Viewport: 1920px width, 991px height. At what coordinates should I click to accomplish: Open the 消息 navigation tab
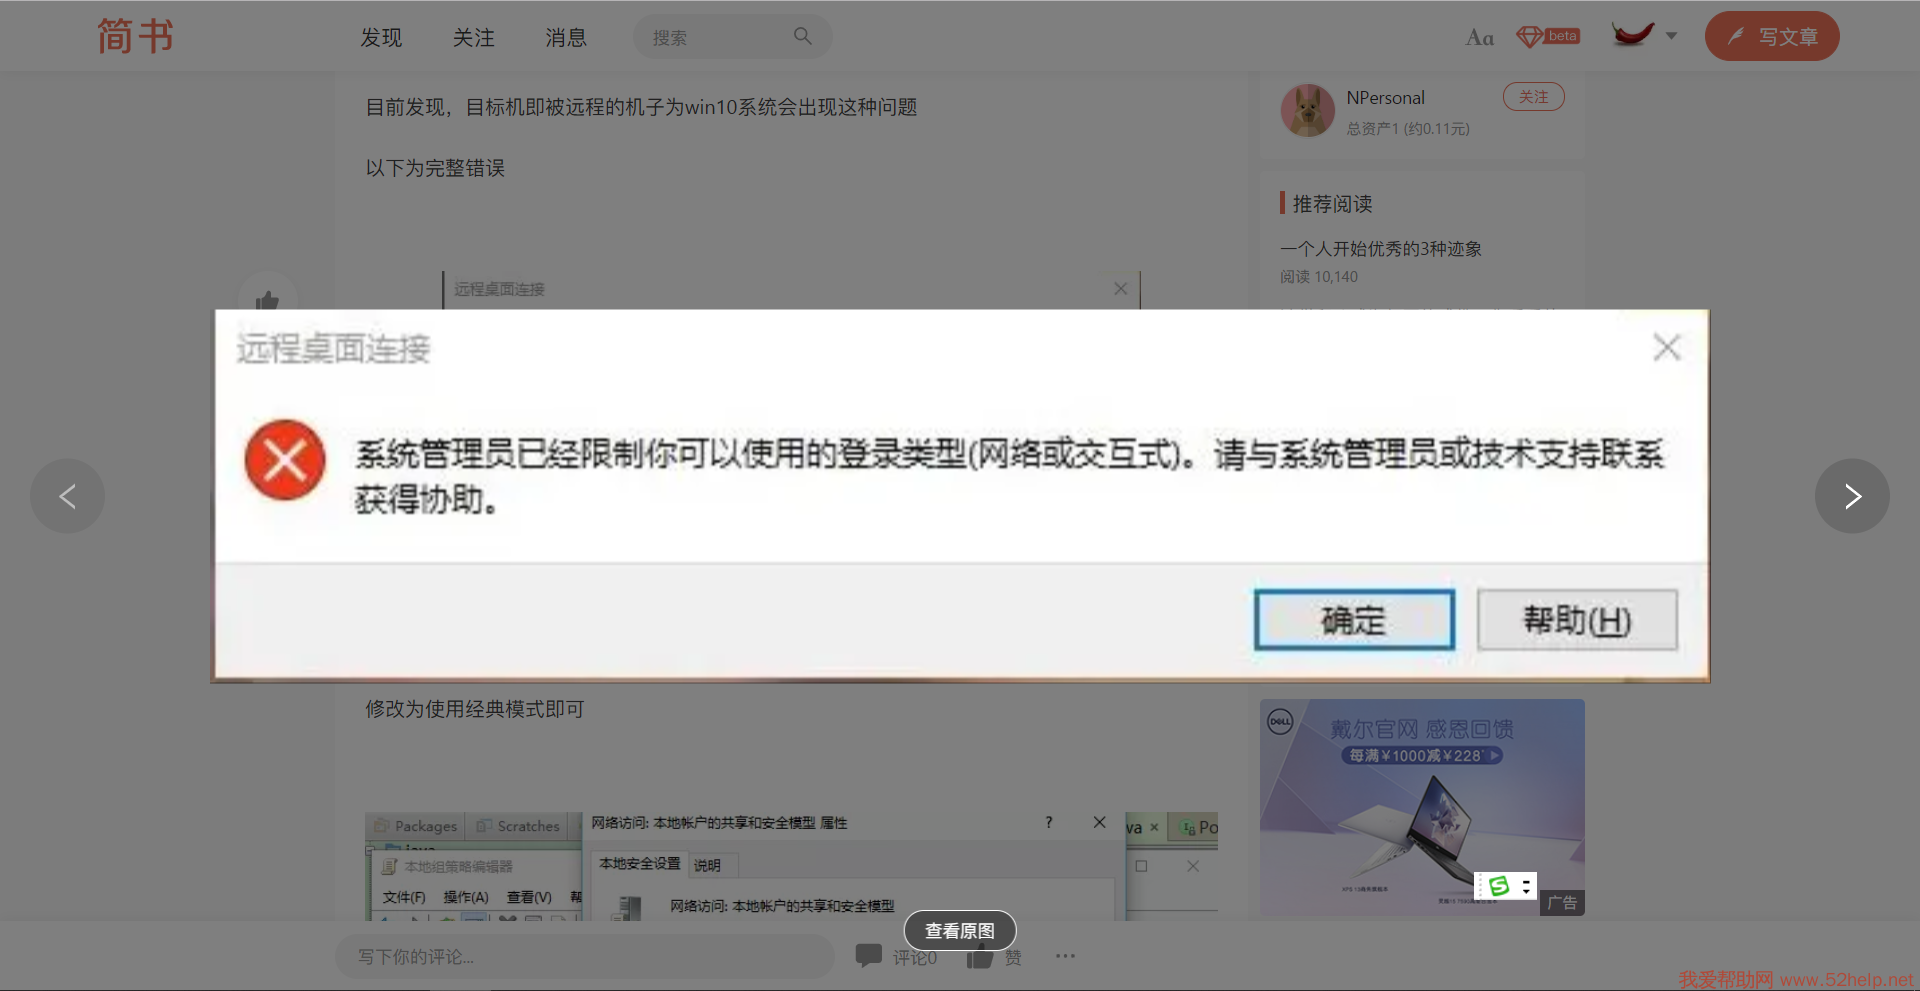coord(565,38)
